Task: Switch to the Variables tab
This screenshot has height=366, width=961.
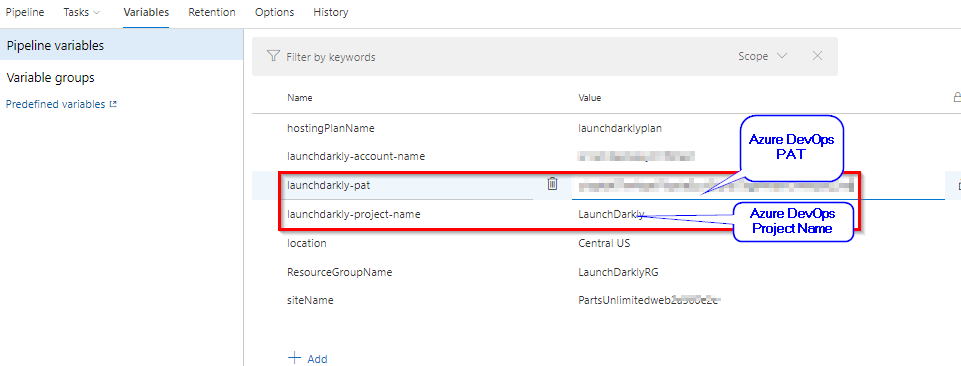Action: pyautogui.click(x=146, y=12)
